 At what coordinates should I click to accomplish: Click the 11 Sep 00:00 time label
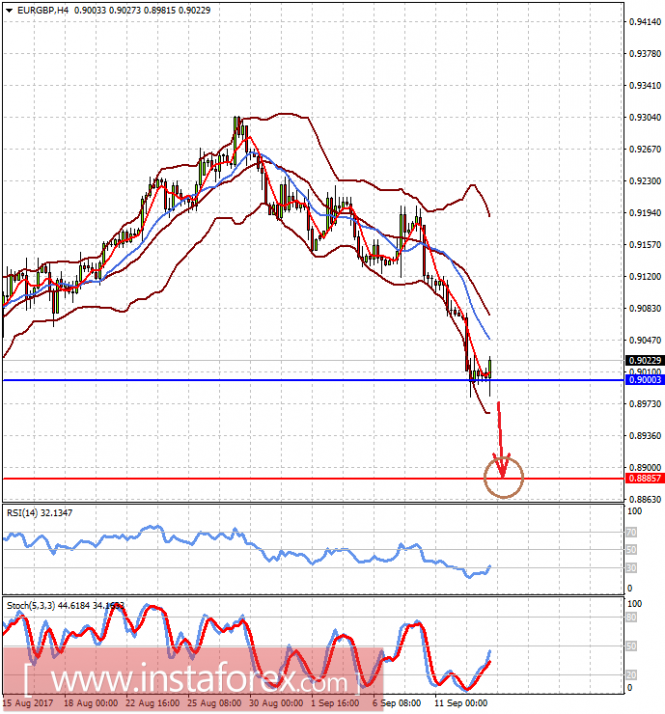click(461, 703)
